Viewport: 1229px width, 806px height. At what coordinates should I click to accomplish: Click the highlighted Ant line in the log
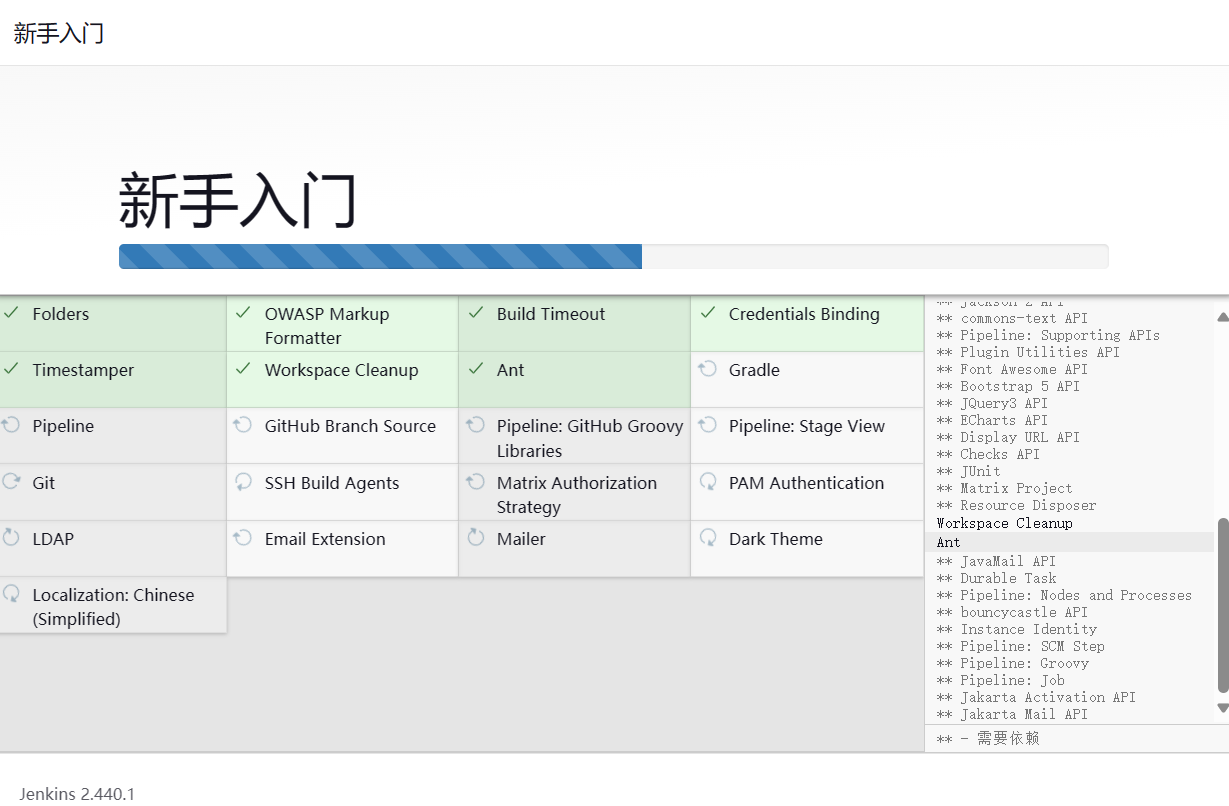click(x=948, y=542)
